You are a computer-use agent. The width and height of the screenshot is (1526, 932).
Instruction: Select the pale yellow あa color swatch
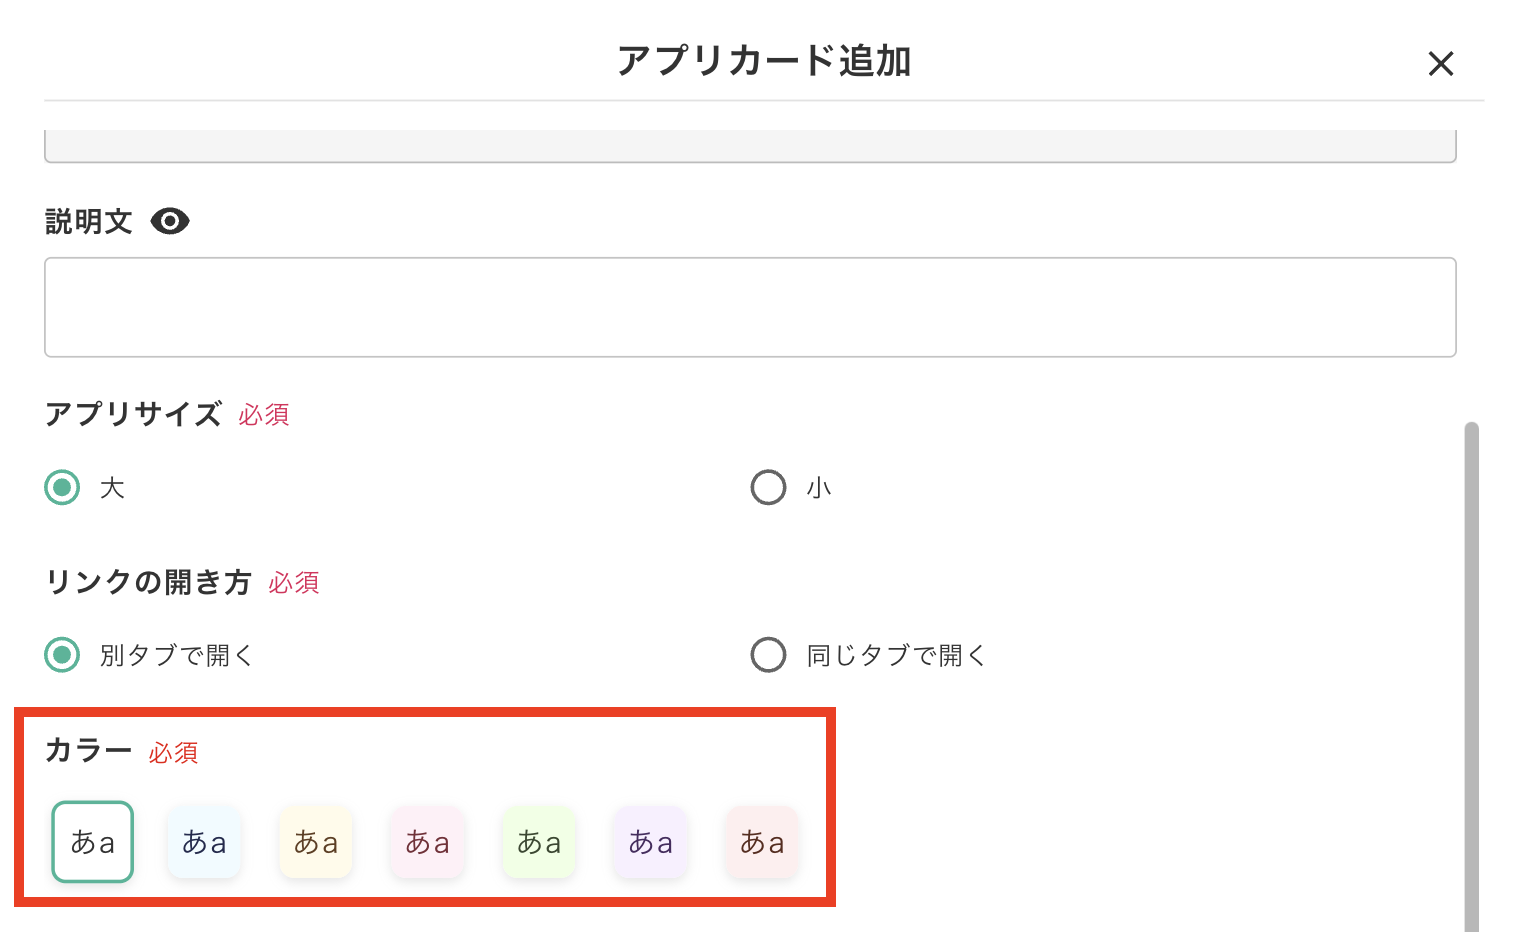point(316,842)
